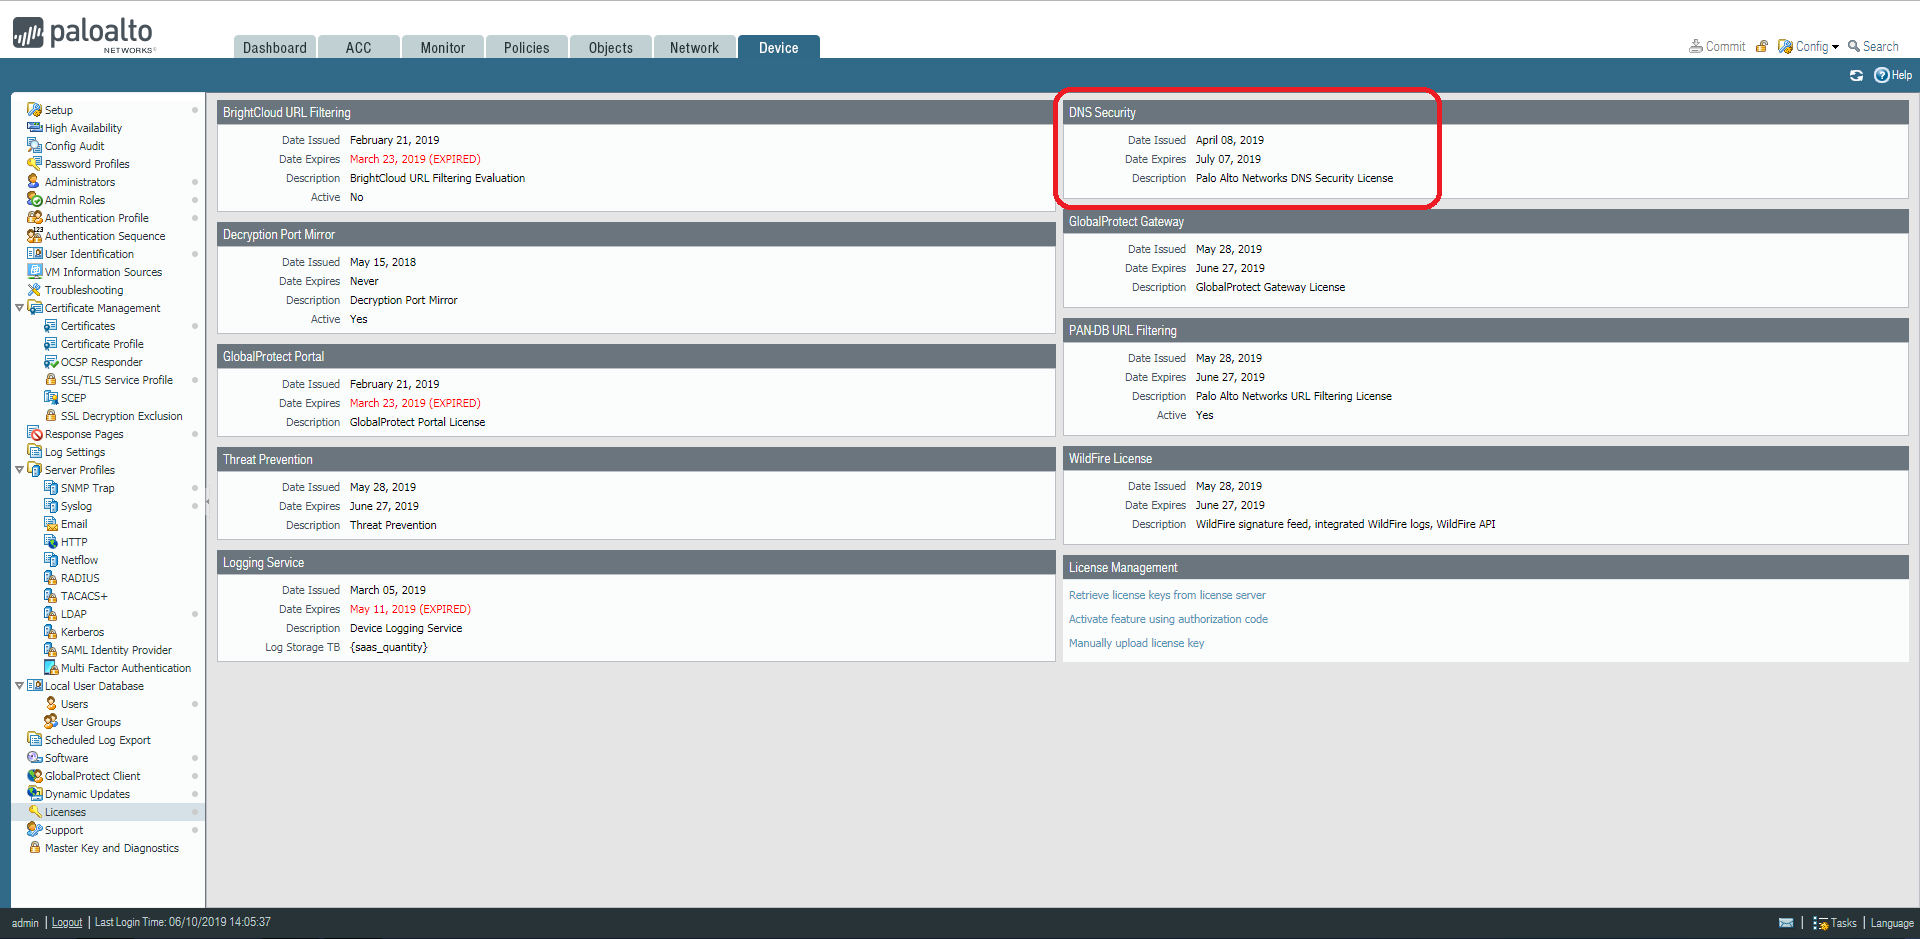Open Log Settings
The width and height of the screenshot is (1920, 939).
click(x=75, y=452)
